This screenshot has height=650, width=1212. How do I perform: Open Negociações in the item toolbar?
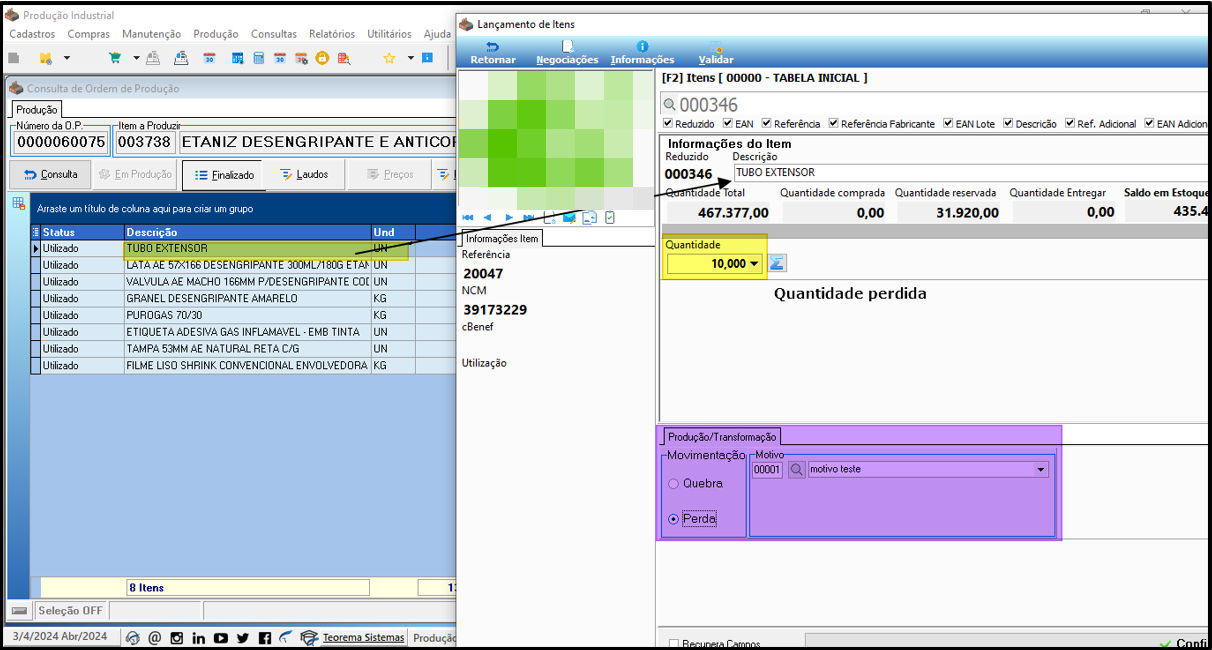567,53
